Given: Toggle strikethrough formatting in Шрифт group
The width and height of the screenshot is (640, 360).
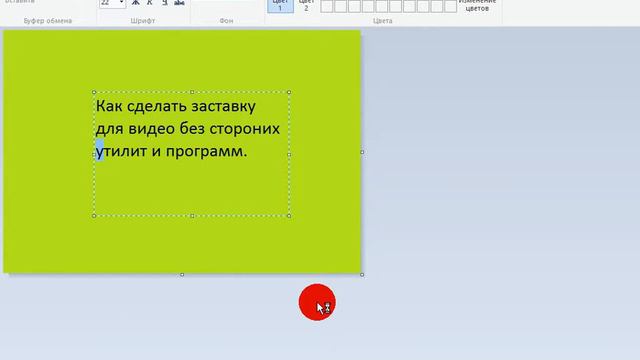Looking at the screenshot, I should click(x=179, y=3).
